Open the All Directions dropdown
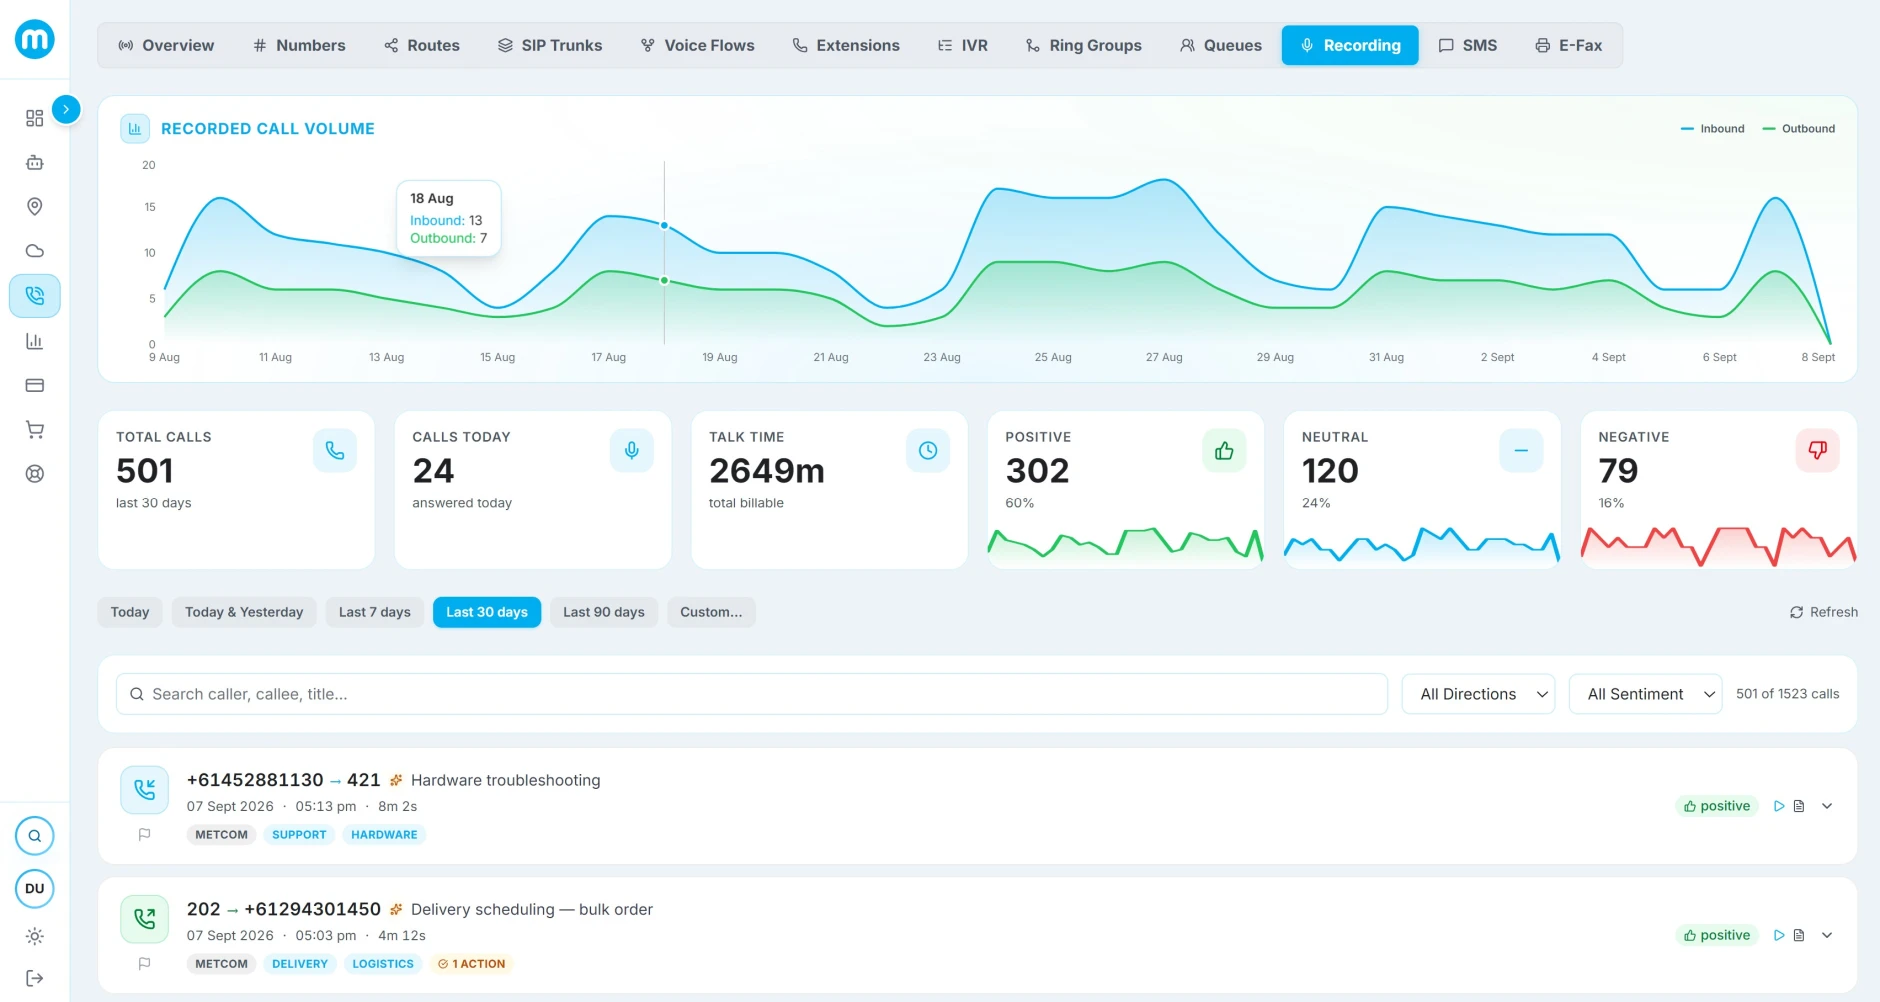Image resolution: width=1880 pixels, height=1002 pixels. 1479,694
